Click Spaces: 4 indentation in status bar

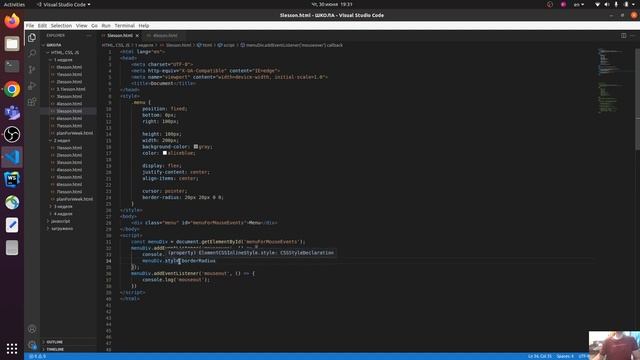565,356
